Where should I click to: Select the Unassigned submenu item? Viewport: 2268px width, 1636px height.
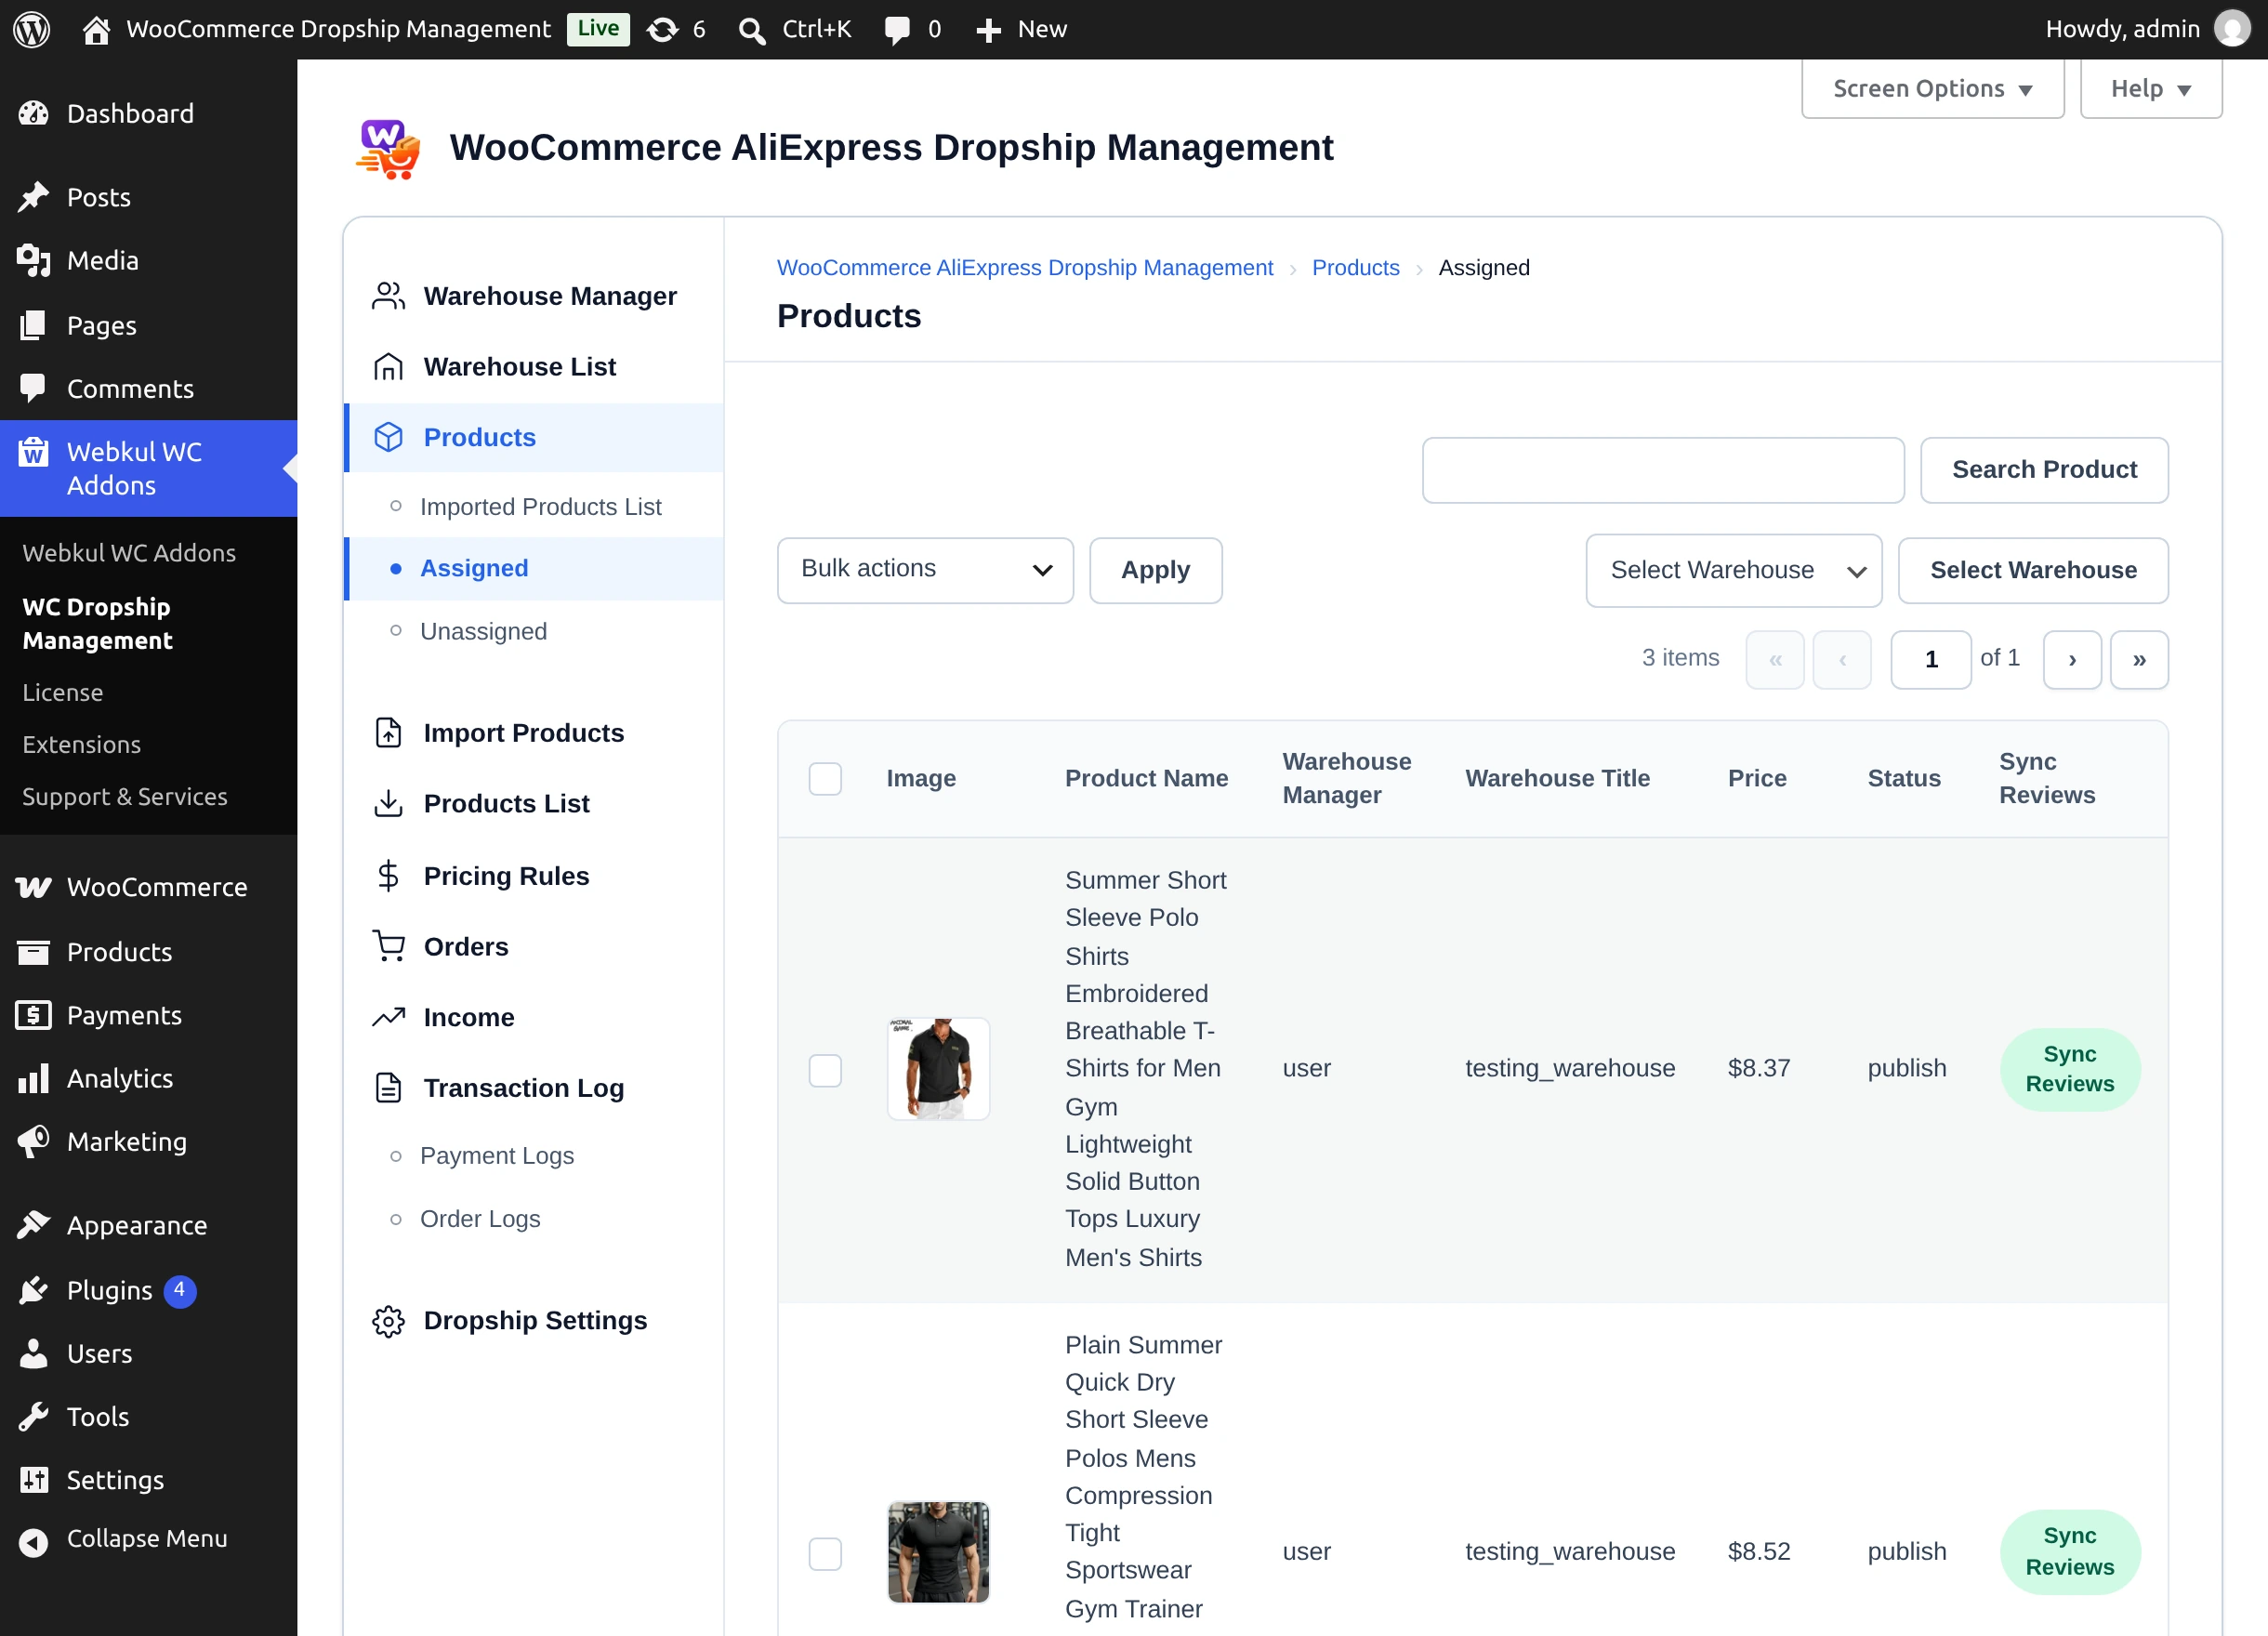pos(483,631)
